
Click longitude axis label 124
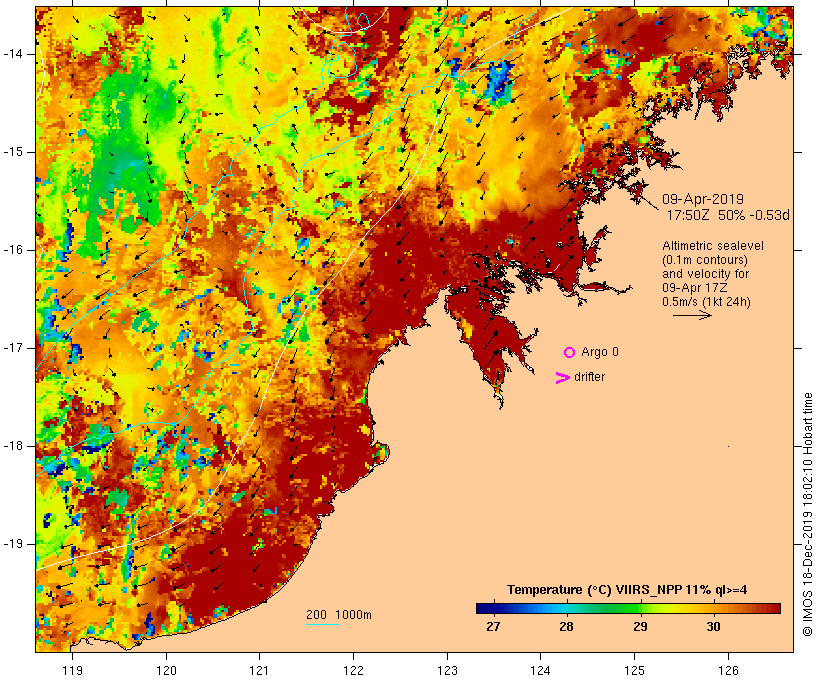pyautogui.click(x=540, y=671)
